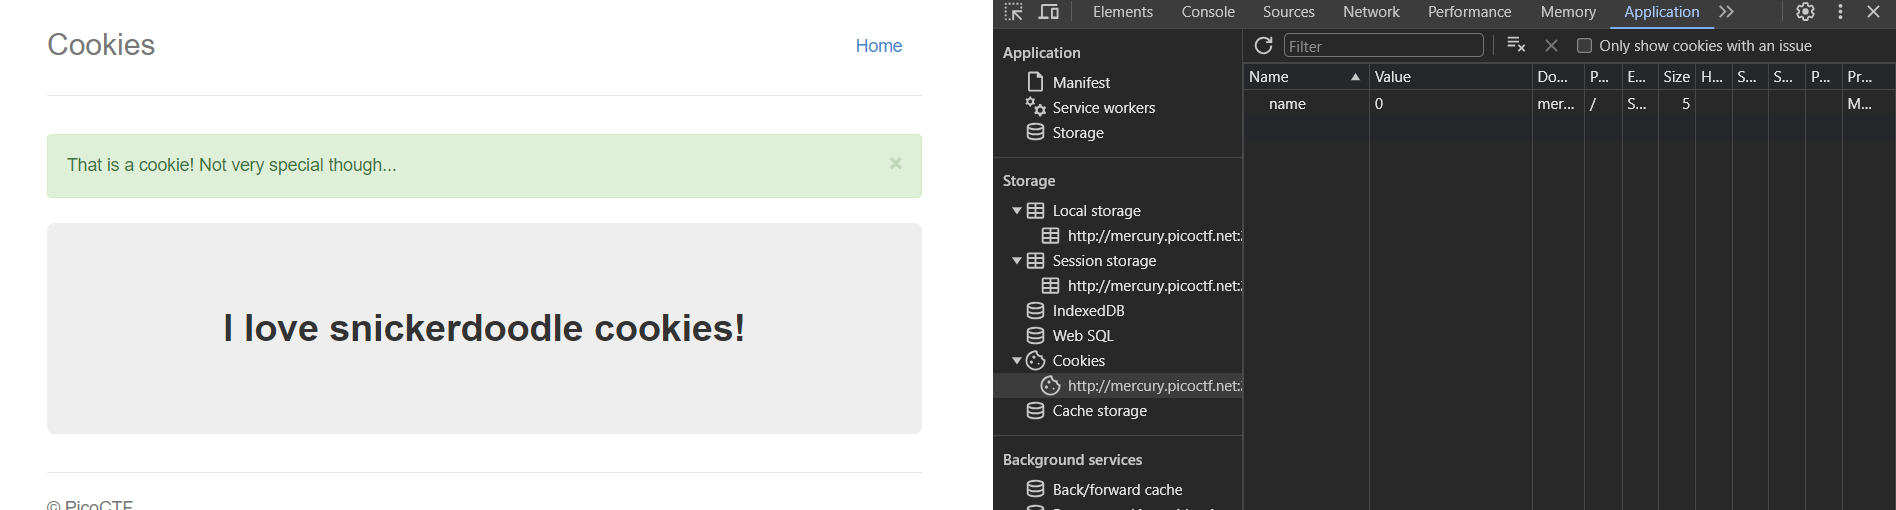The height and width of the screenshot is (510, 1896).
Task: Switch to the Elements tab
Action: [x=1122, y=12]
